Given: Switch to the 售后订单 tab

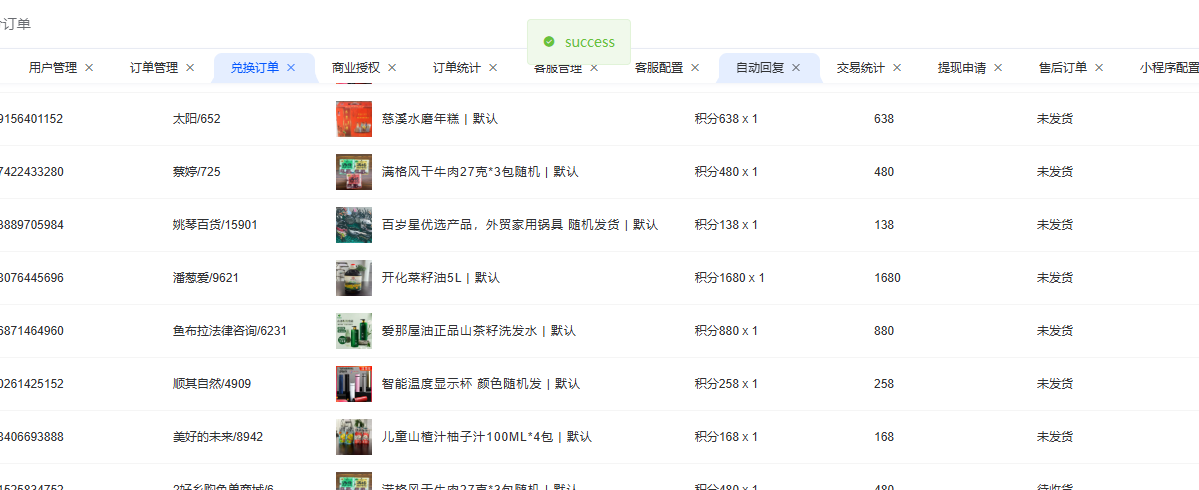Looking at the screenshot, I should [1062, 67].
